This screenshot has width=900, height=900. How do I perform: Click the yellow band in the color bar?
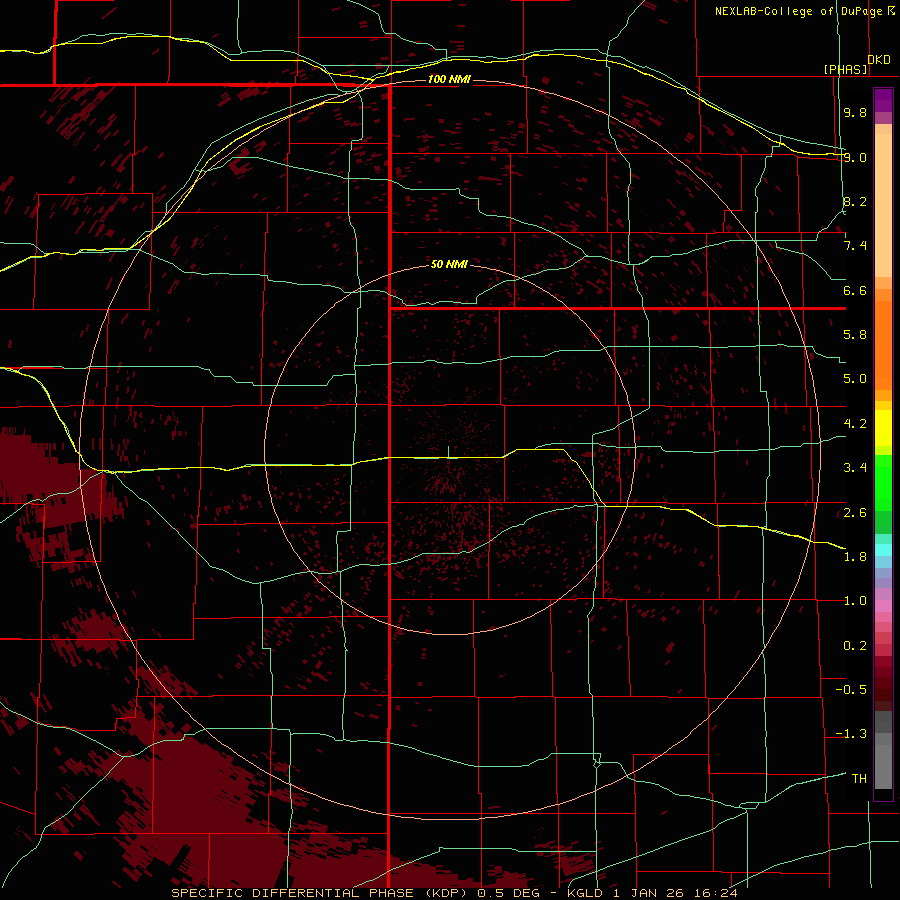[883, 428]
